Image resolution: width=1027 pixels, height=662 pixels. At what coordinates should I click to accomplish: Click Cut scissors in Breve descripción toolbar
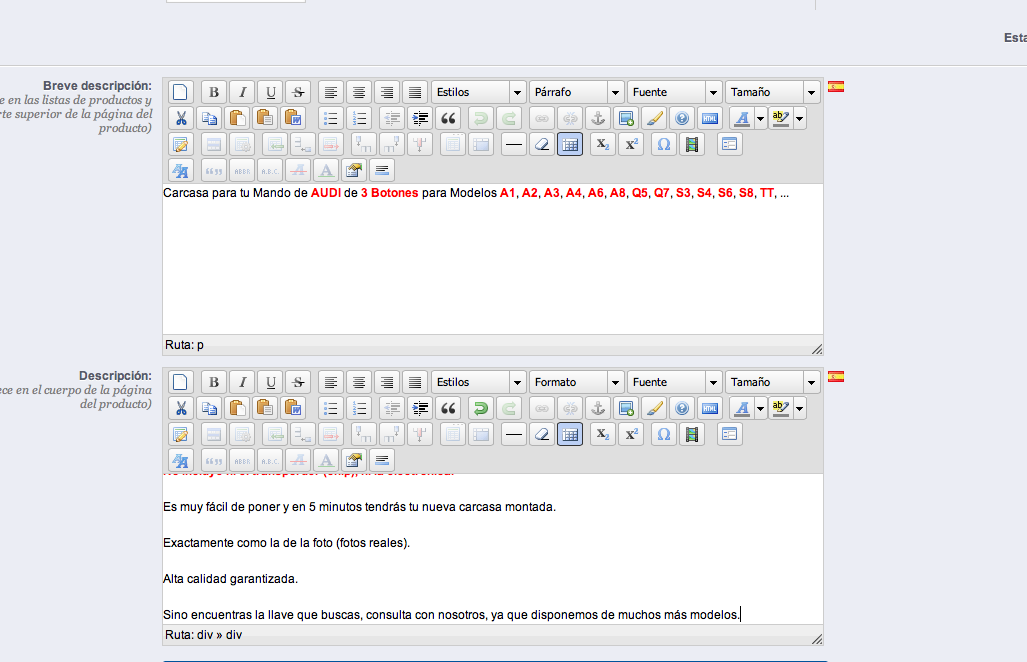pyautogui.click(x=181, y=119)
